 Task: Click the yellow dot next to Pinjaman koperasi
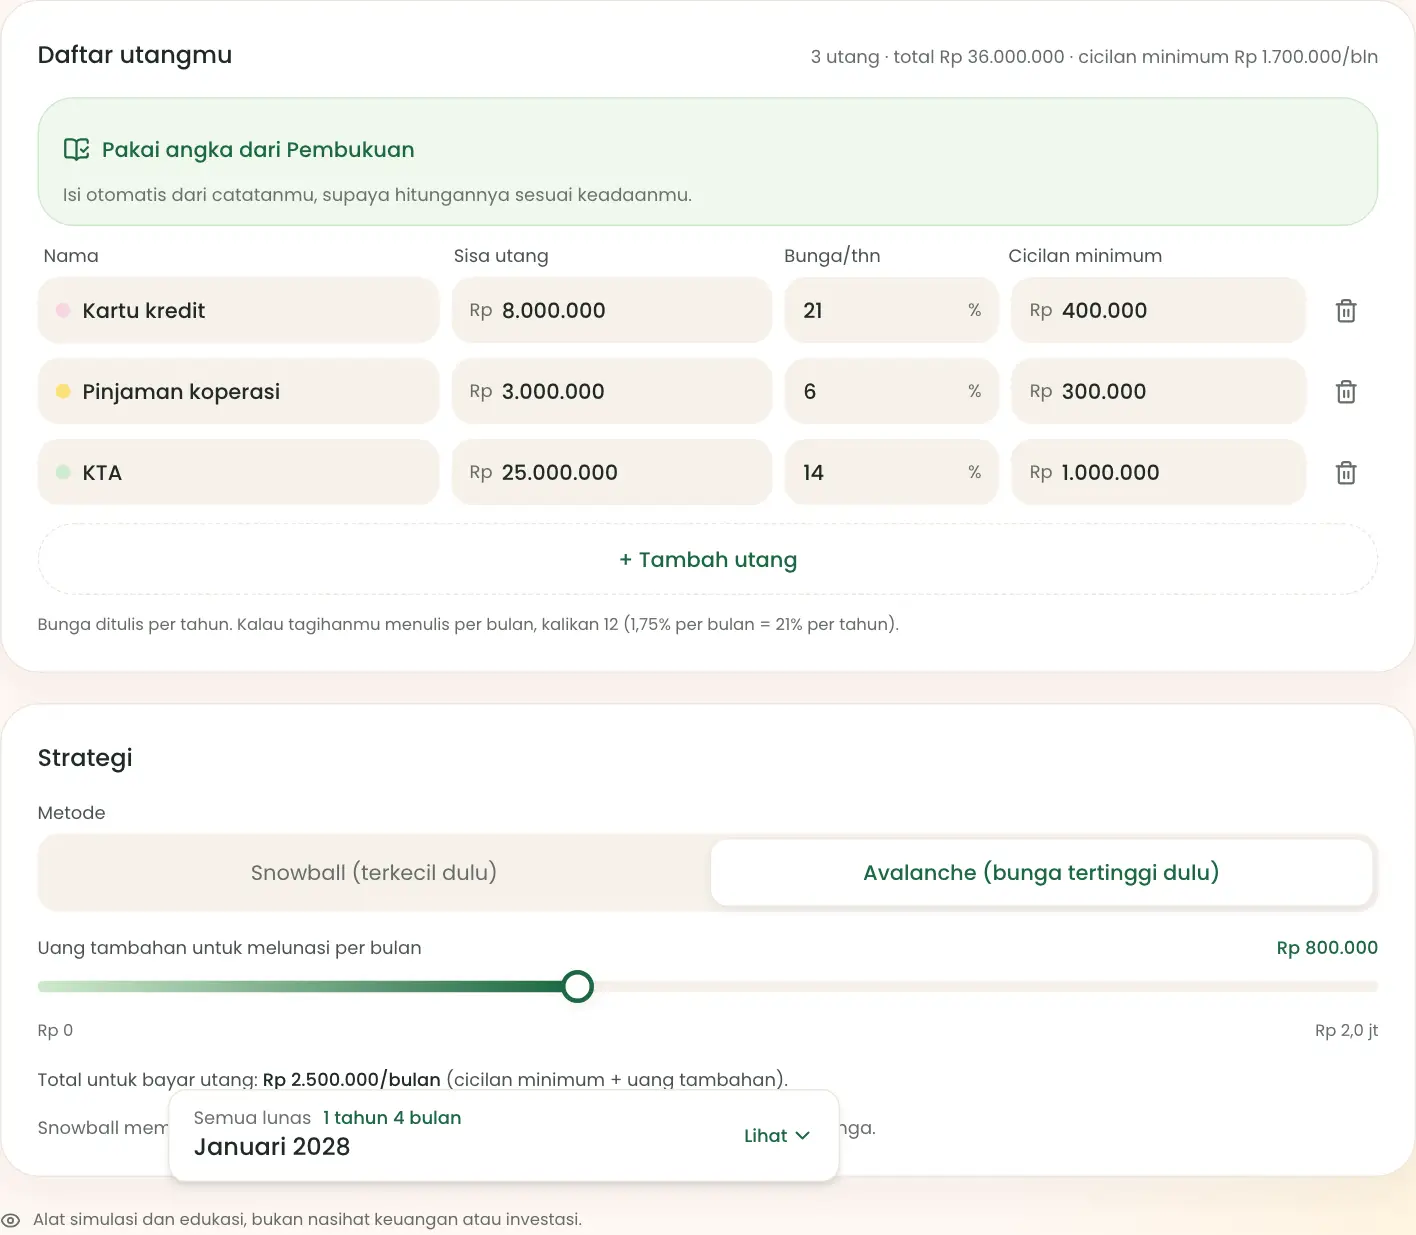pos(63,392)
